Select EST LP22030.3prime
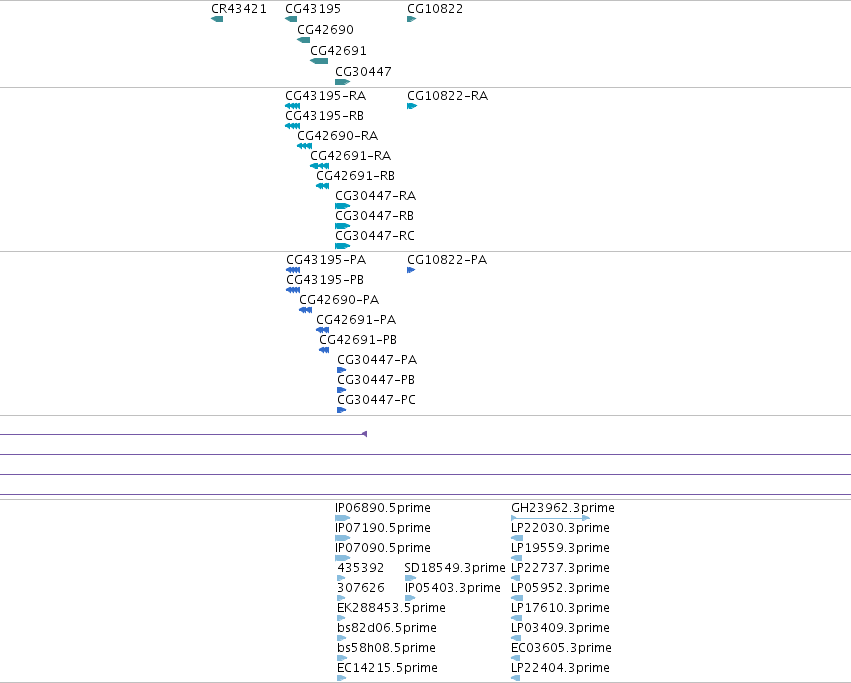 [517, 538]
